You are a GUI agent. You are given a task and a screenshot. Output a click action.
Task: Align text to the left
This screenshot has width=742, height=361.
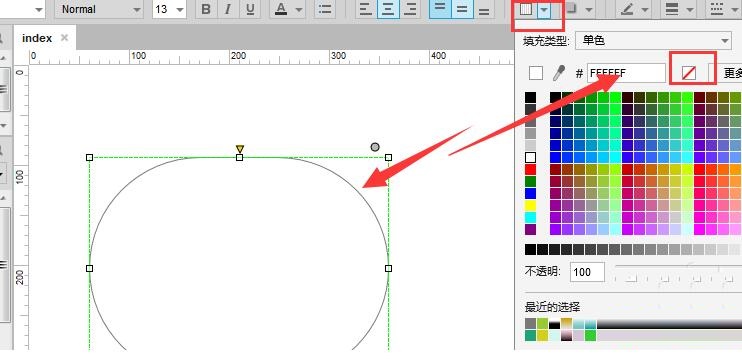point(365,9)
